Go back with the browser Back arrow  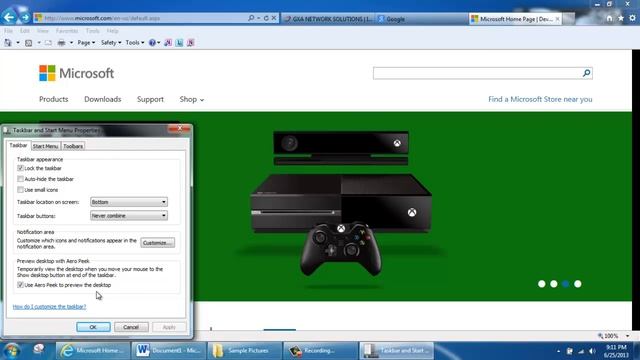point(9,17)
